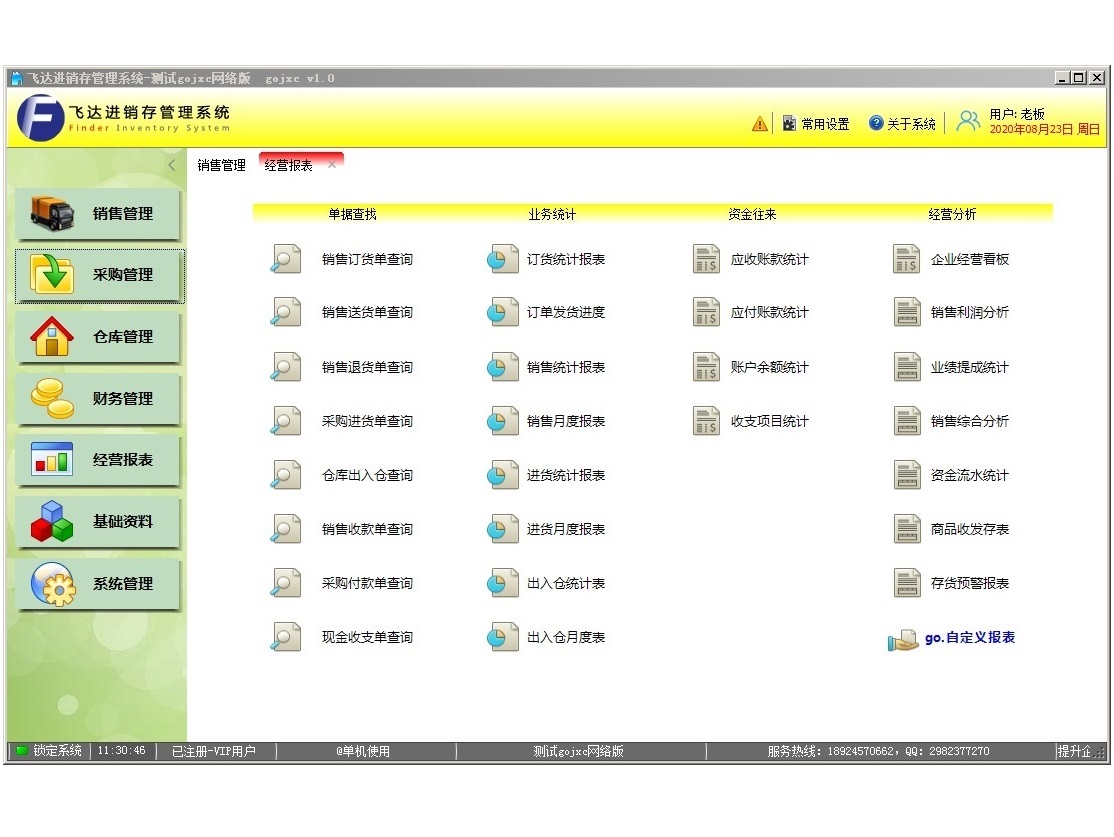Click the report icon for 应收账款统计

point(706,259)
